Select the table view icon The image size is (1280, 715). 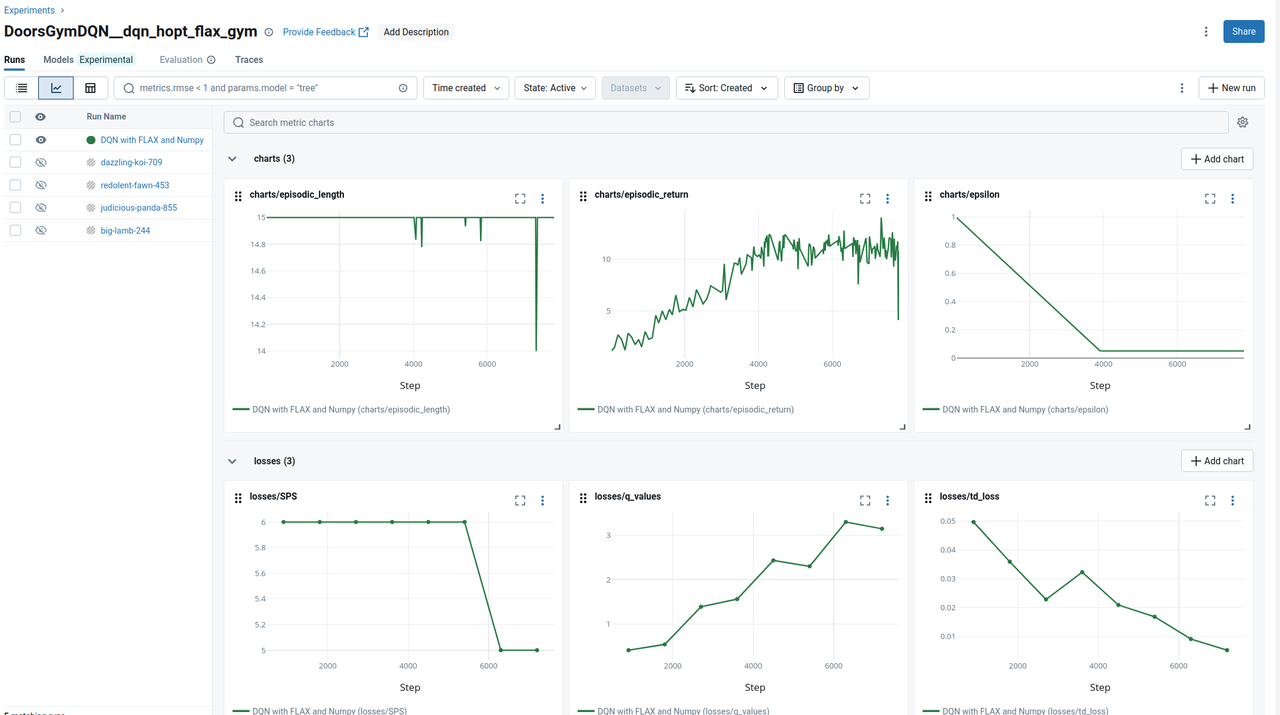[90, 88]
